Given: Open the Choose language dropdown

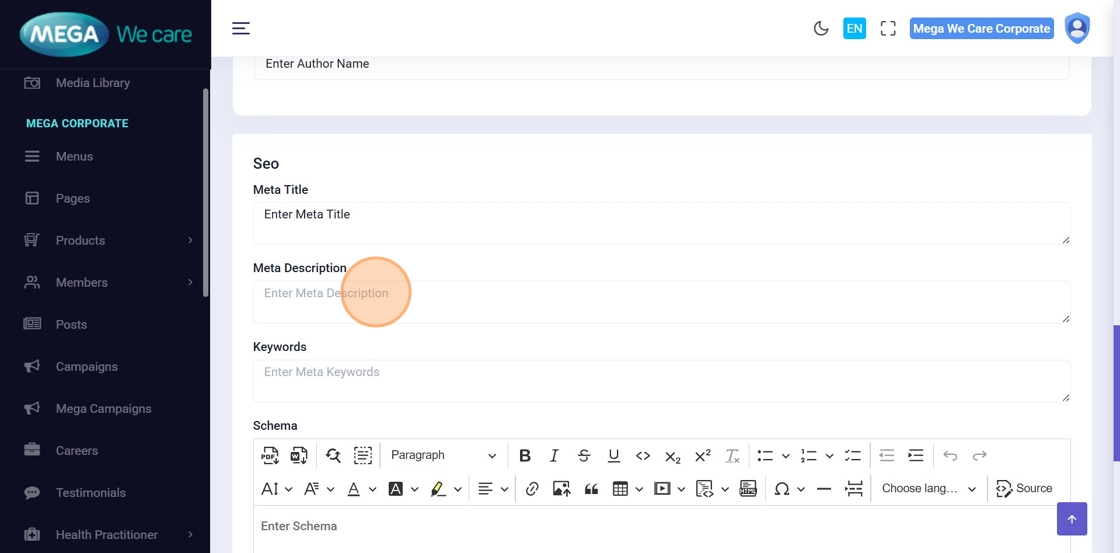Looking at the screenshot, I should pos(928,489).
